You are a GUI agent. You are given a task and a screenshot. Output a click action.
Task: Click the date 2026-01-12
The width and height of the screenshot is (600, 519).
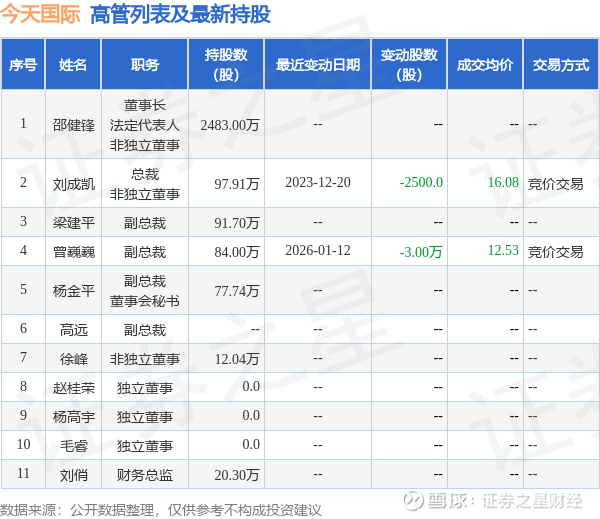click(318, 250)
